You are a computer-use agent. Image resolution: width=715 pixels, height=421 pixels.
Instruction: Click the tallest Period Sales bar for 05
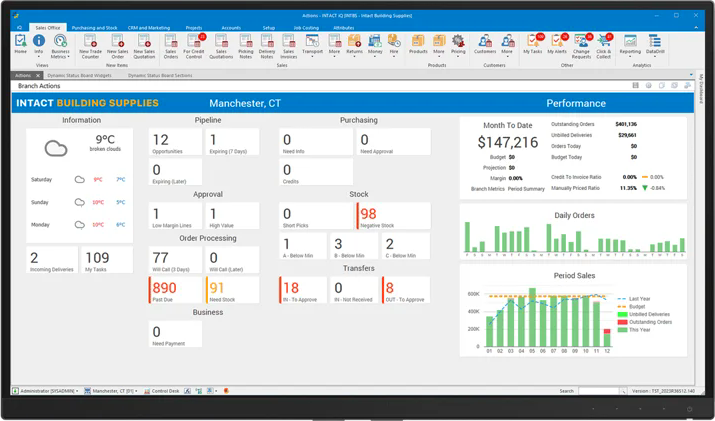click(x=532, y=317)
